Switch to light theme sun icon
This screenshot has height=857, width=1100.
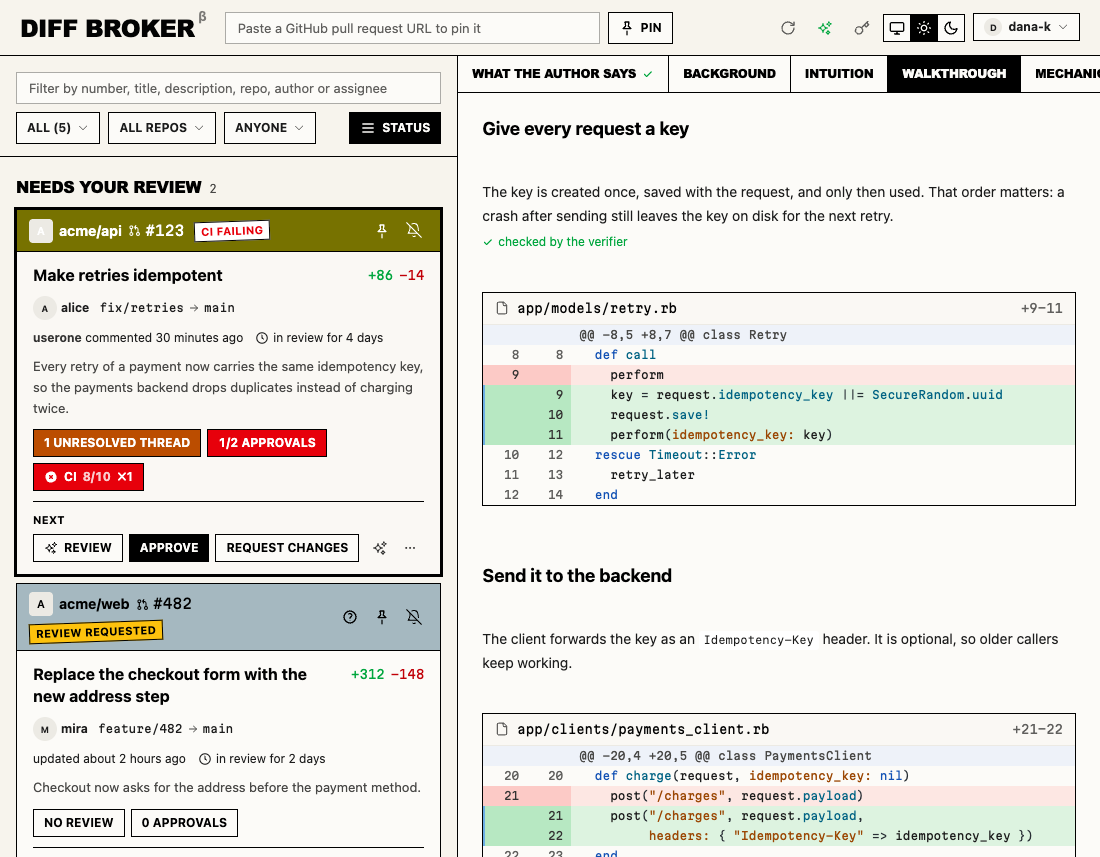click(924, 28)
